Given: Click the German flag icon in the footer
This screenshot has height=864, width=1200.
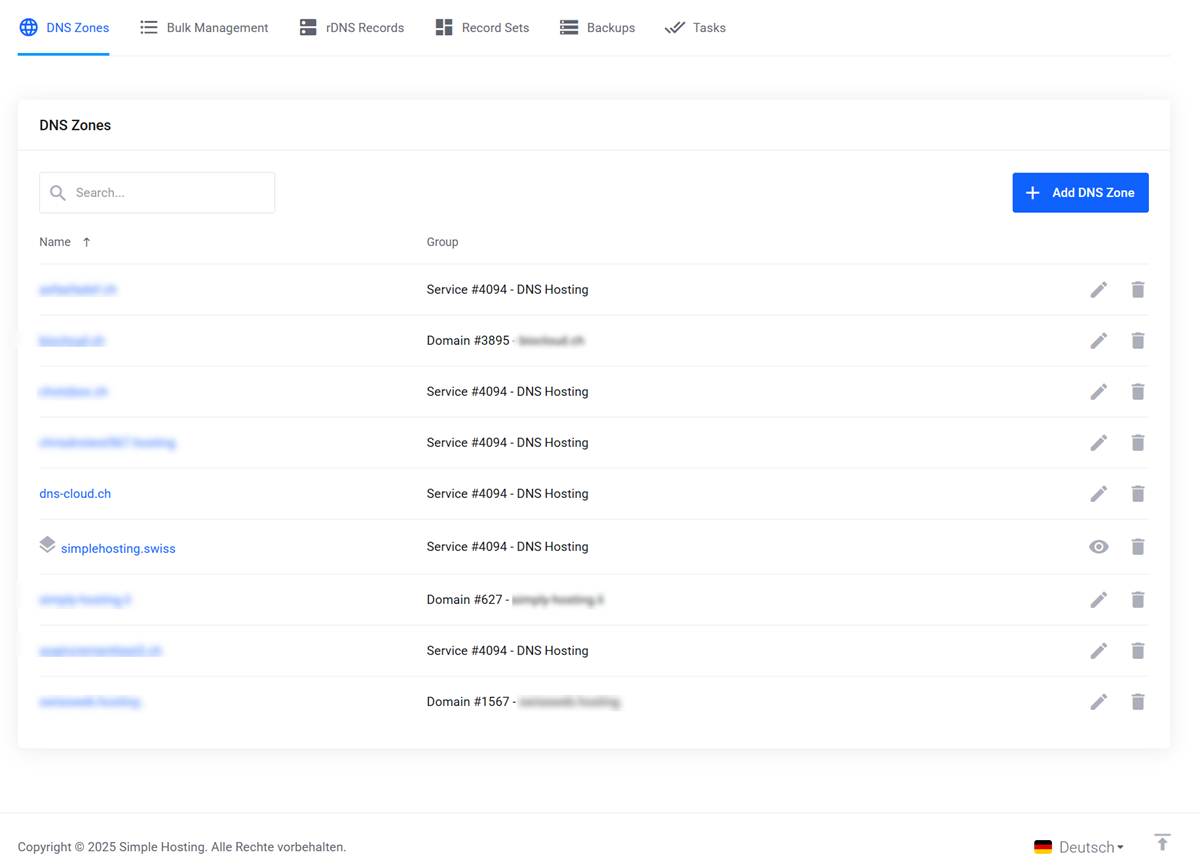Looking at the screenshot, I should click(x=1043, y=847).
